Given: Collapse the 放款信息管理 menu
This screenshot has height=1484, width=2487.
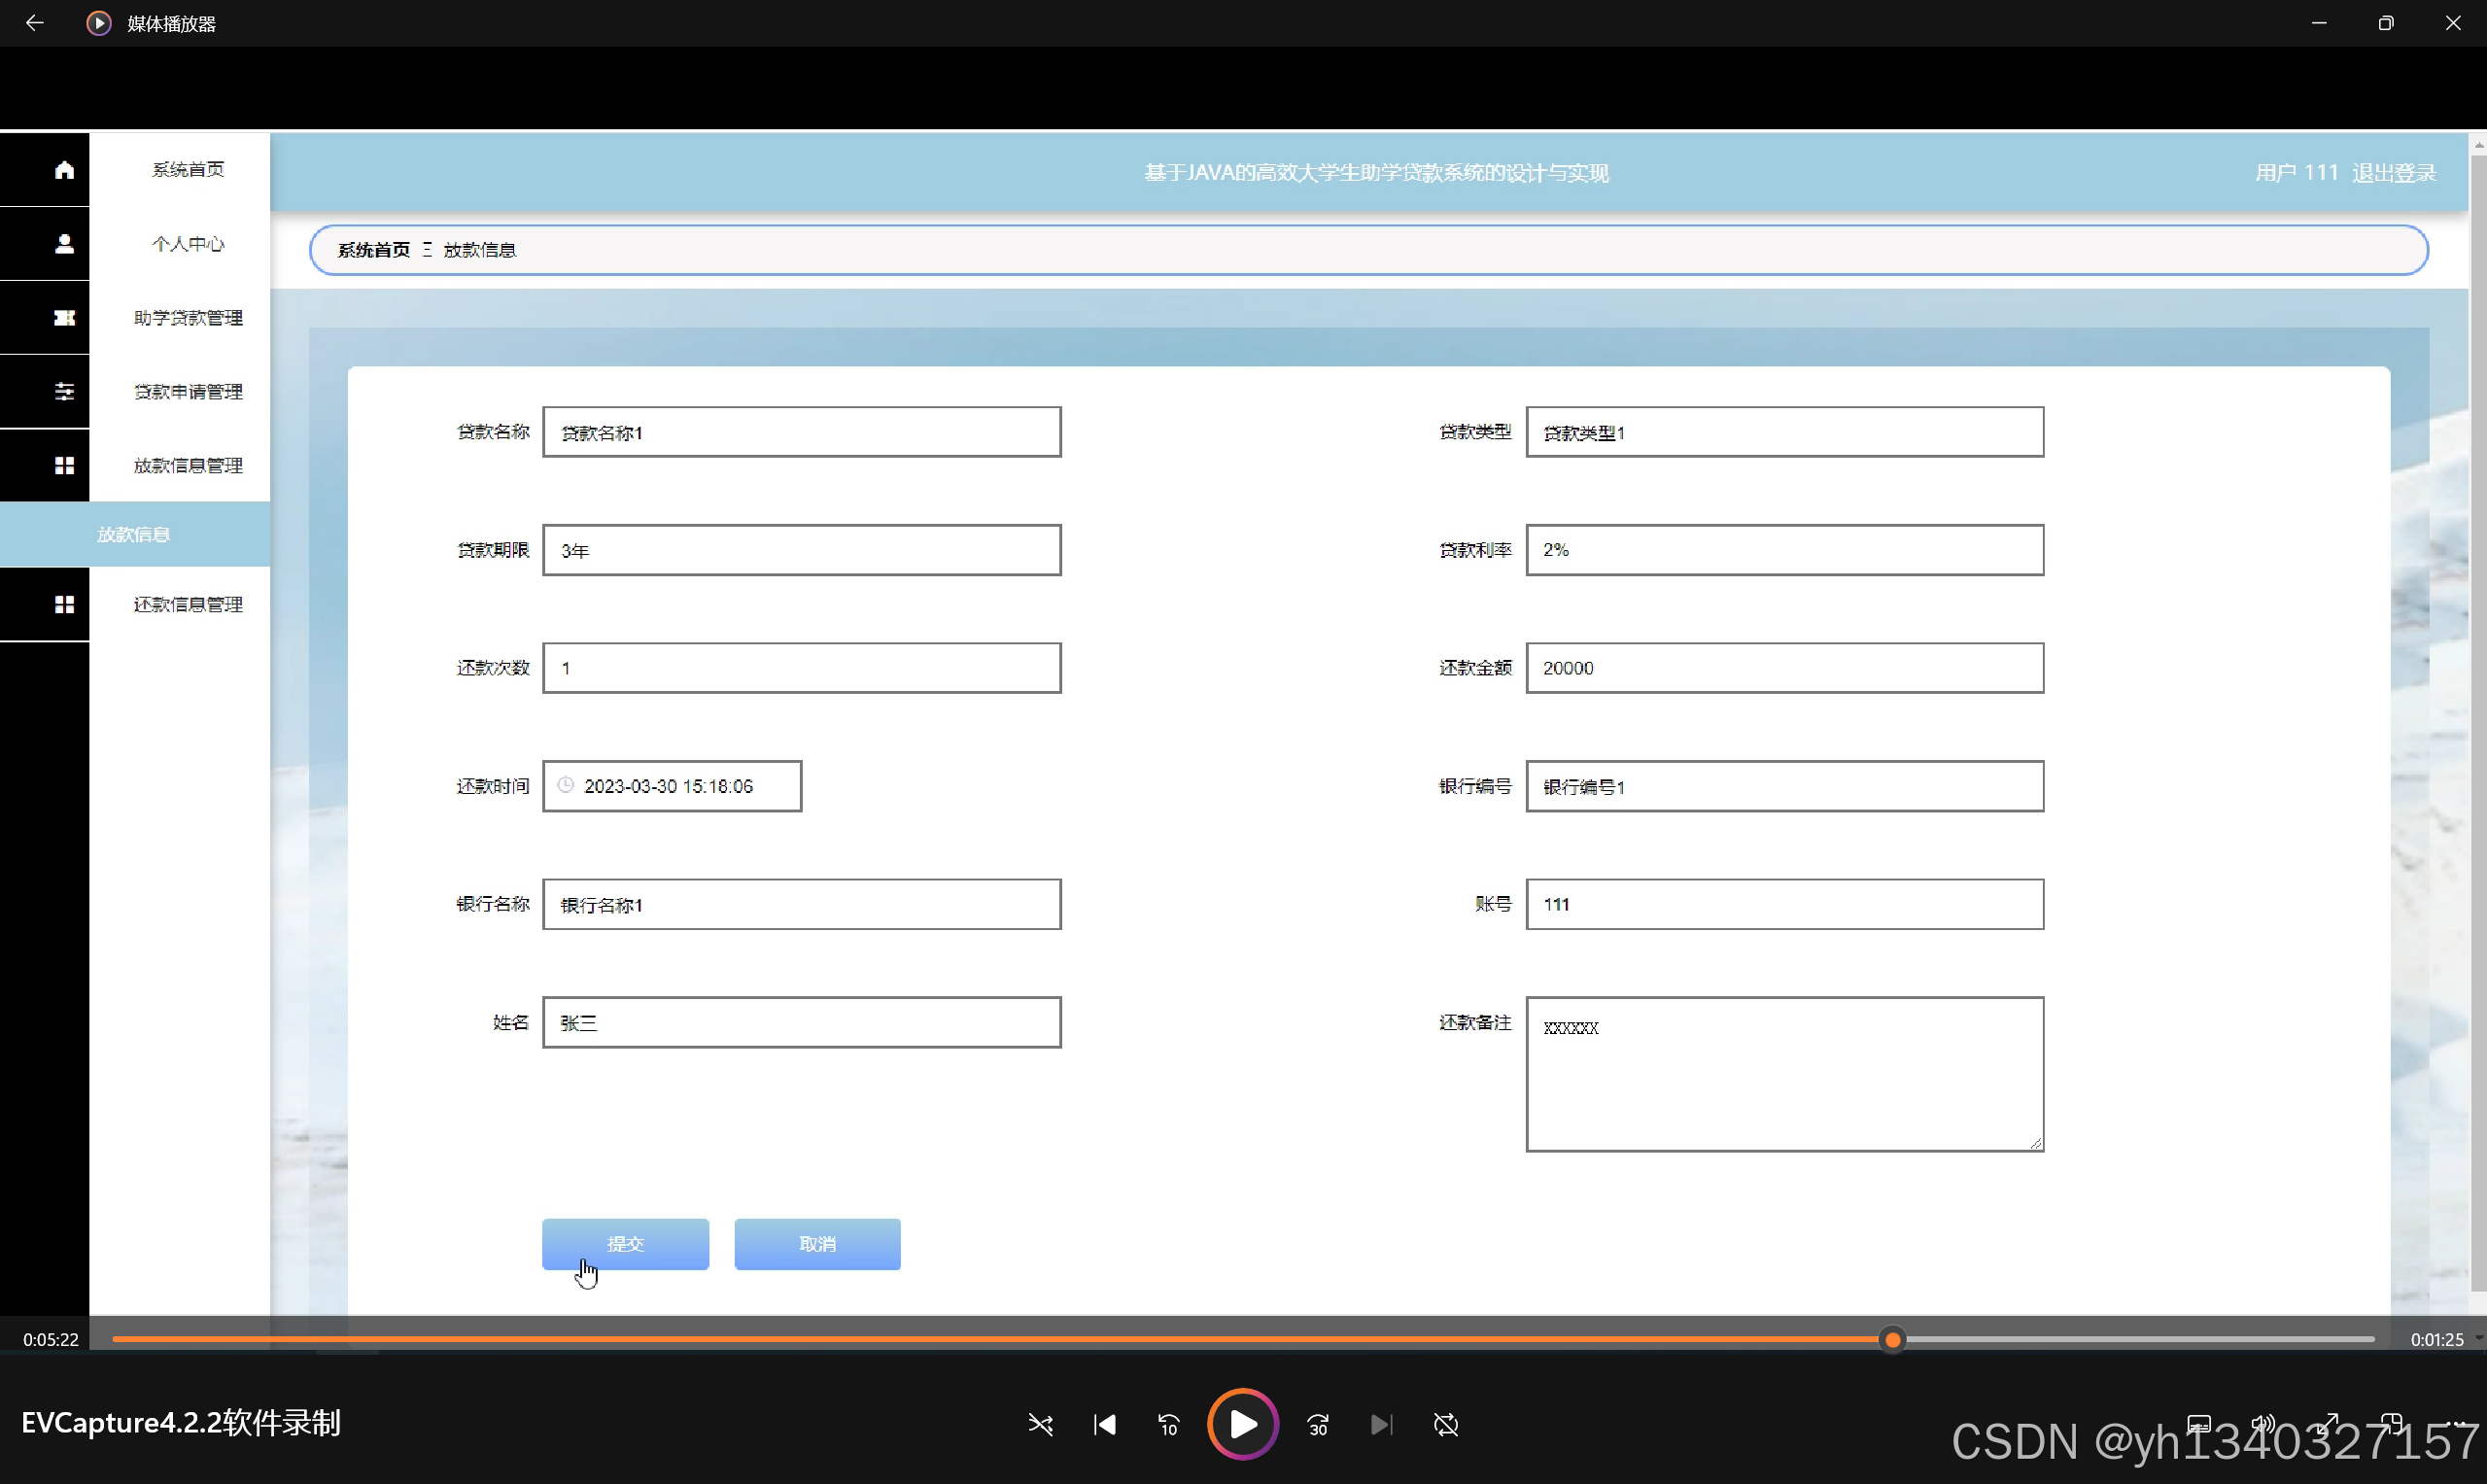Looking at the screenshot, I should 188,466.
